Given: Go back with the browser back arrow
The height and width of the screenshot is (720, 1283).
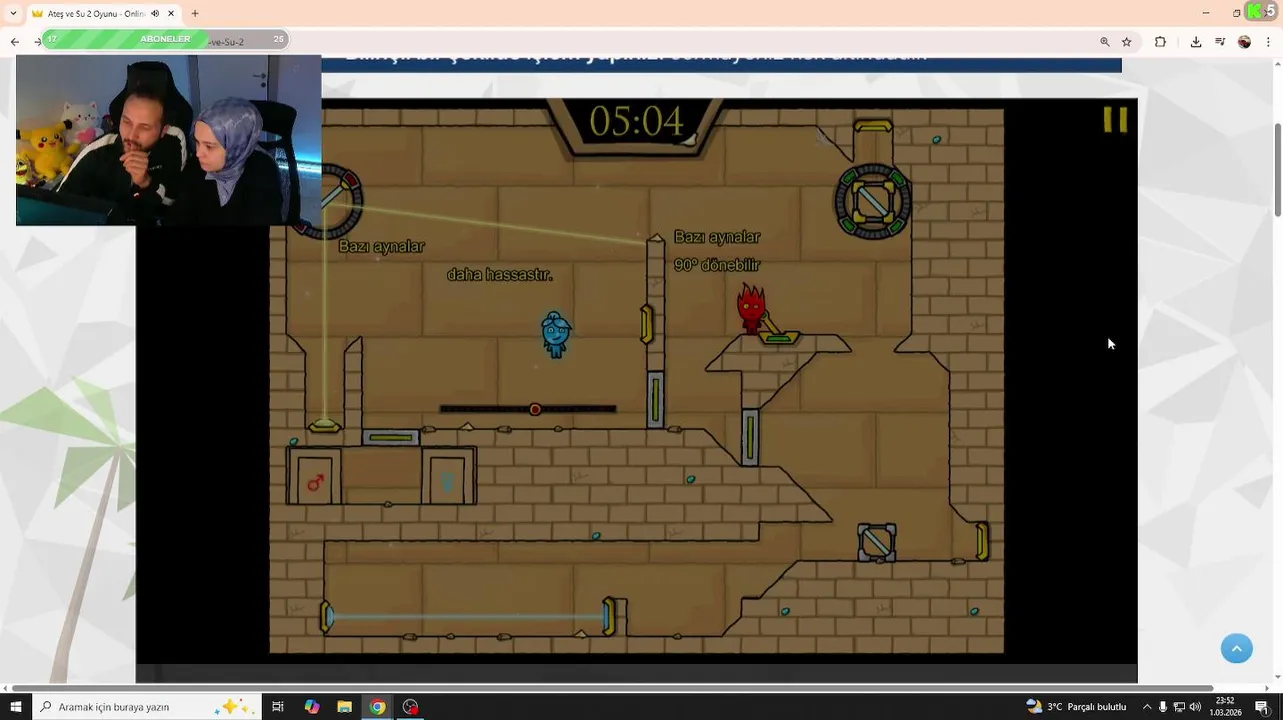Looking at the screenshot, I should pos(14,42).
